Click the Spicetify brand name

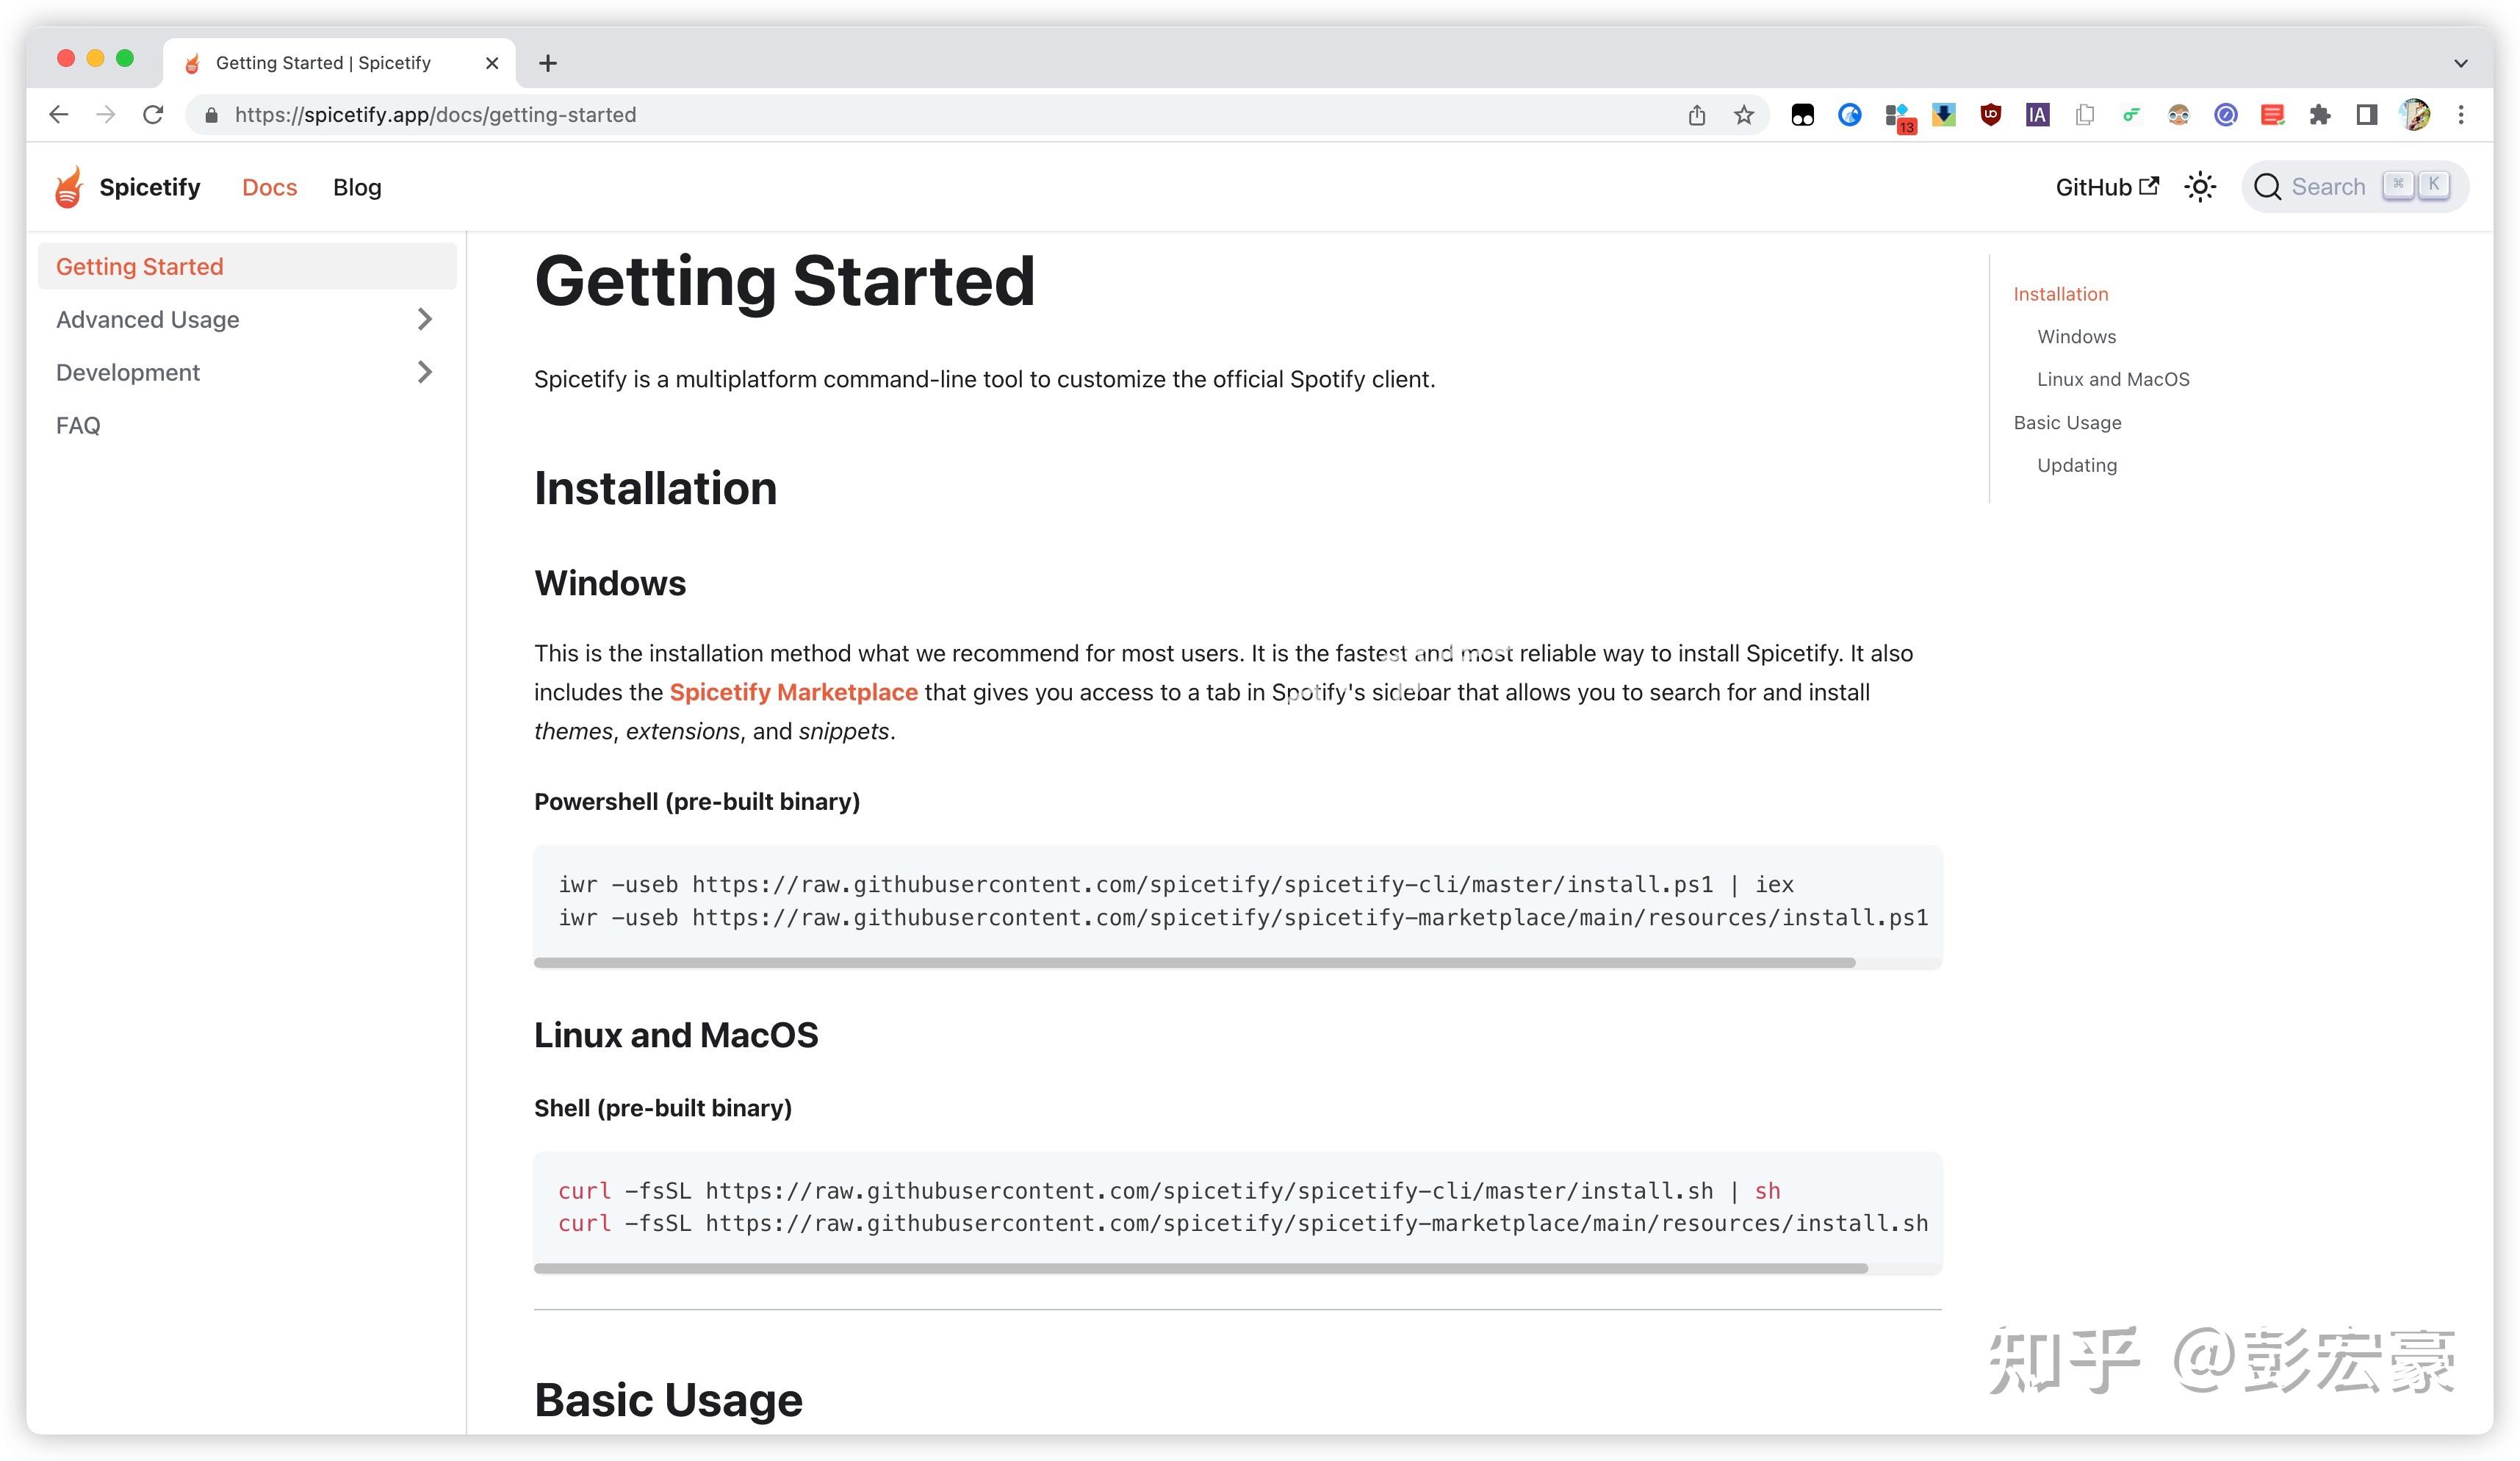[x=150, y=187]
